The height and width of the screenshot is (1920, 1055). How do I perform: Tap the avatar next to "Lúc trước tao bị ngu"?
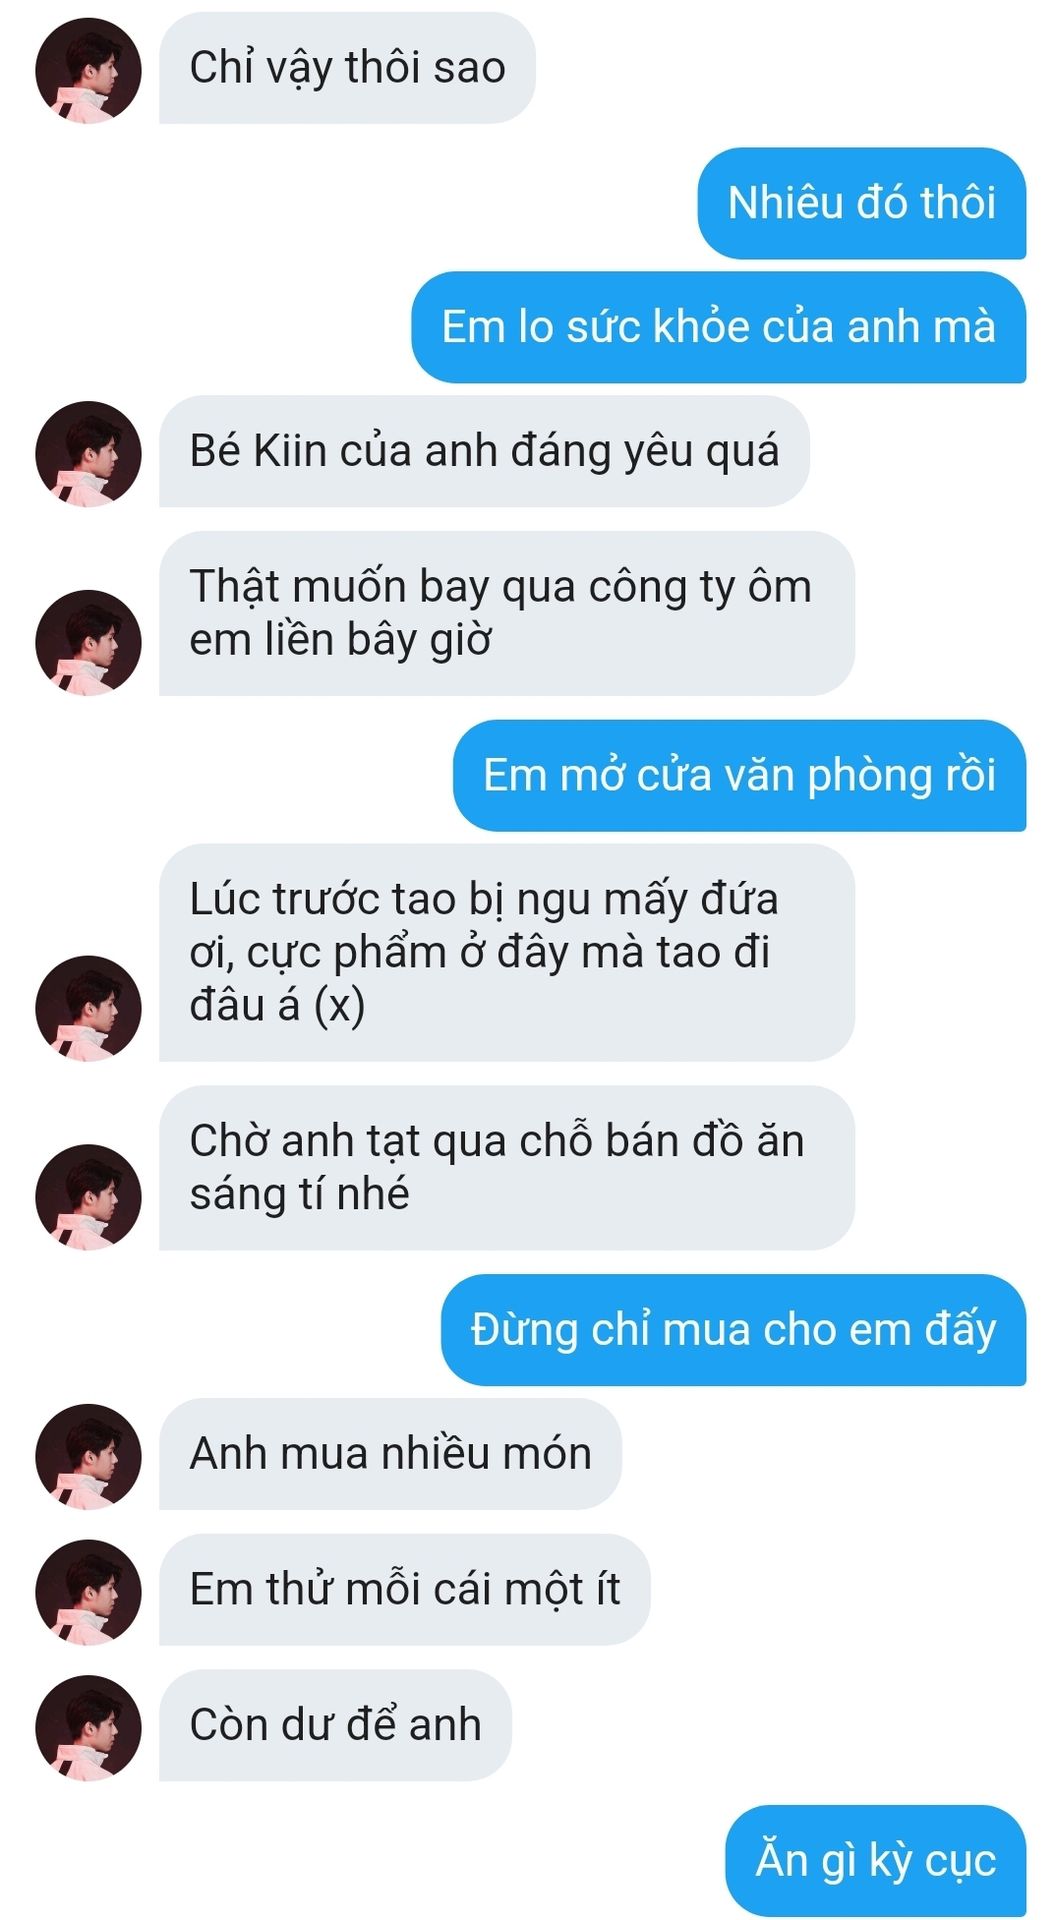[88, 1008]
